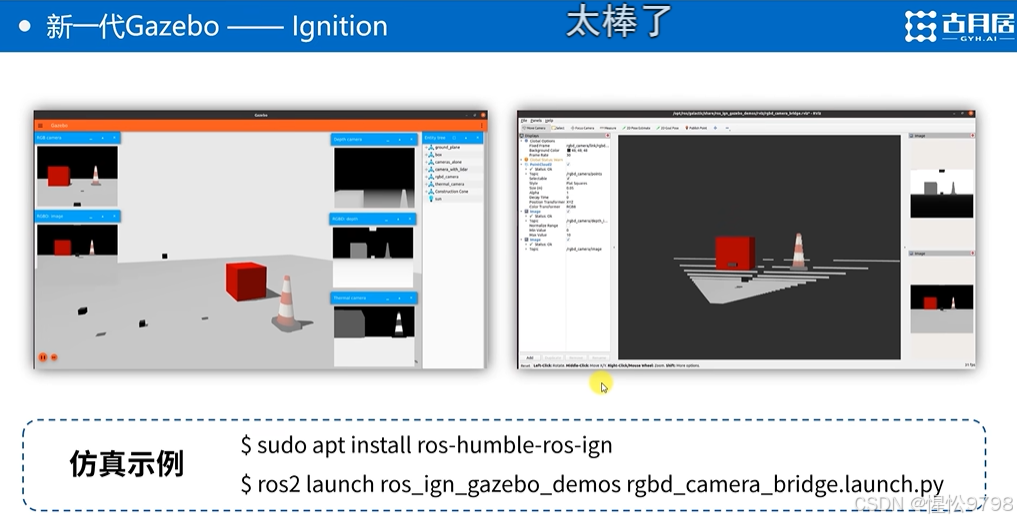Click the Reset button in RViz
The width and height of the screenshot is (1017, 522).
tap(525, 365)
